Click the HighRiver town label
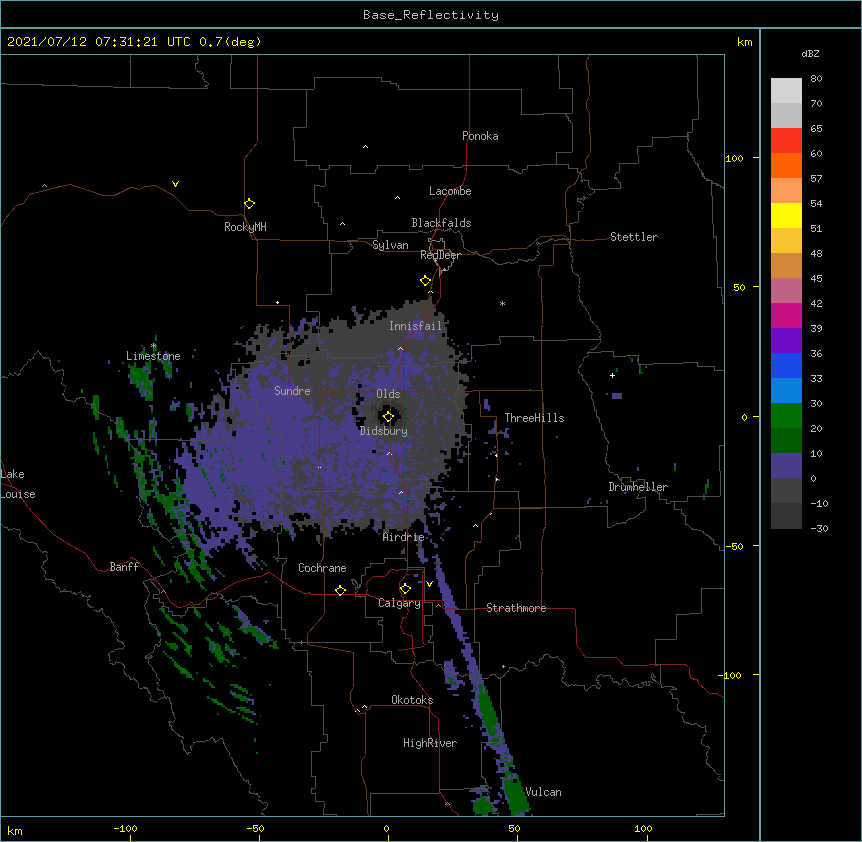The height and width of the screenshot is (842, 862). (x=430, y=743)
